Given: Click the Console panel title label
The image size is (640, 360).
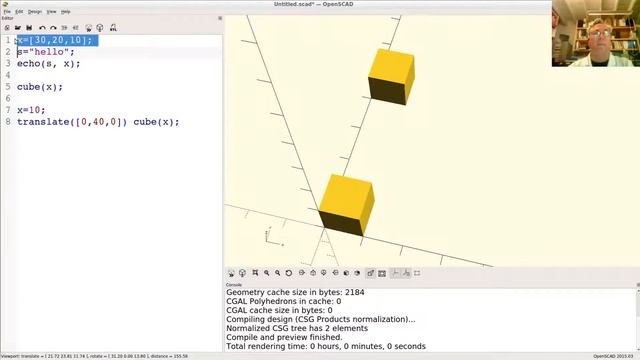Looking at the screenshot, I should [234, 285].
